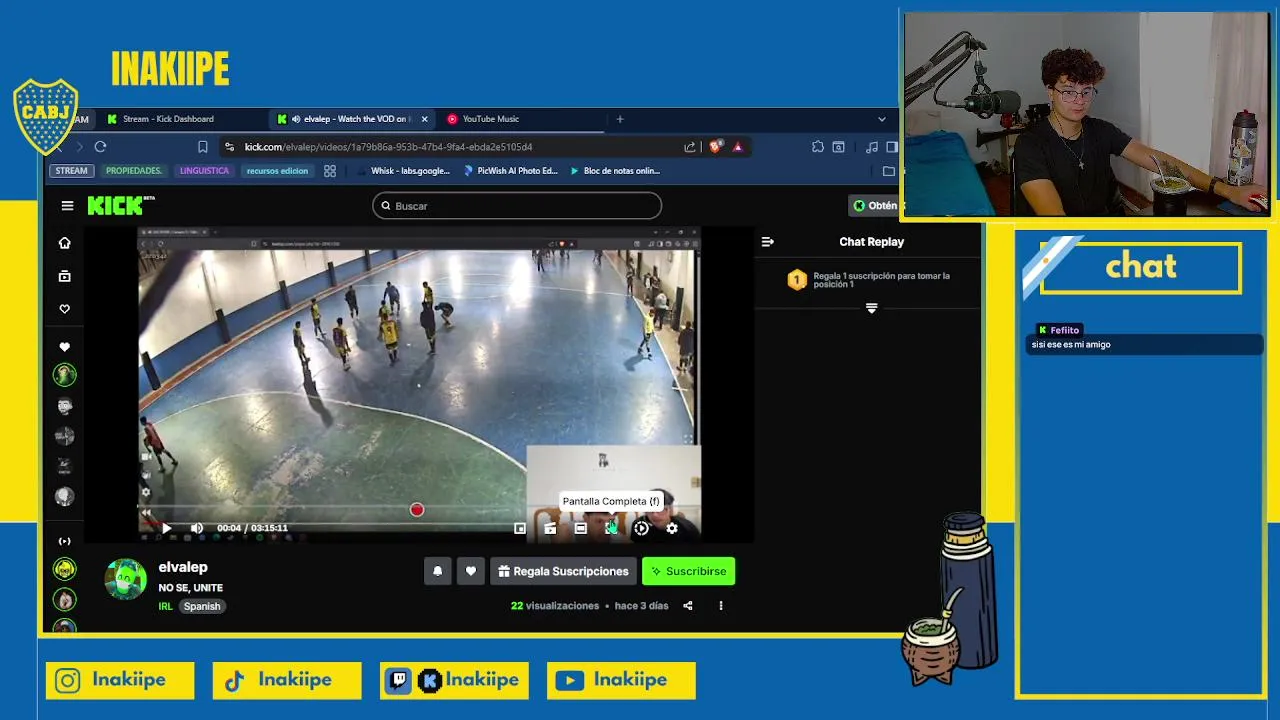1280x720 pixels.
Task: Click the bookmark icon beside the URL
Action: point(203,147)
